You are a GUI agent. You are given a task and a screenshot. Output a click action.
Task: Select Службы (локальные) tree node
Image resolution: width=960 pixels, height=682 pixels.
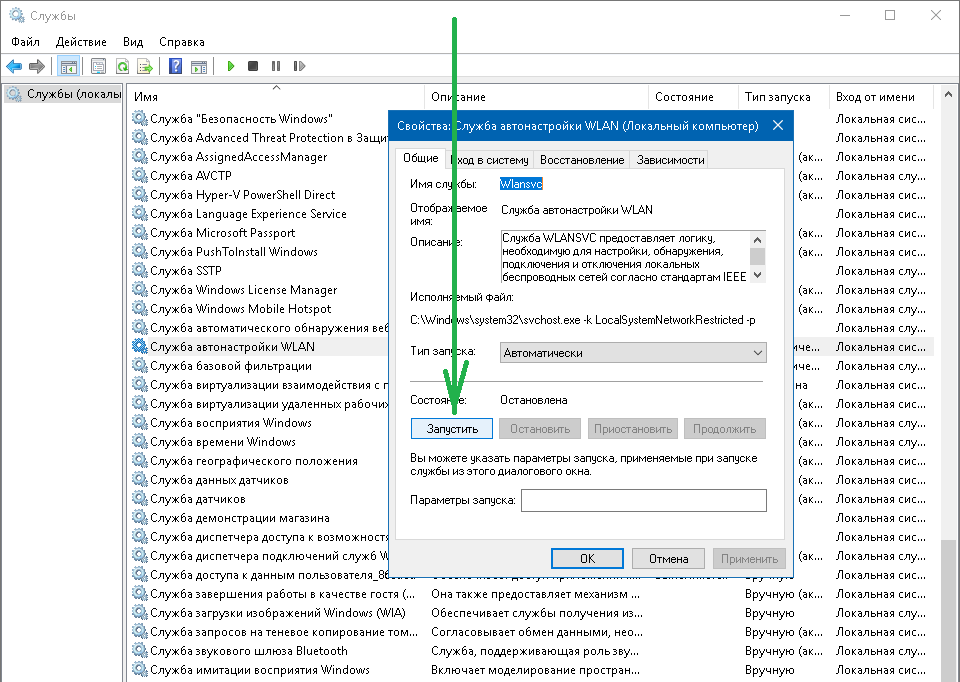64,94
